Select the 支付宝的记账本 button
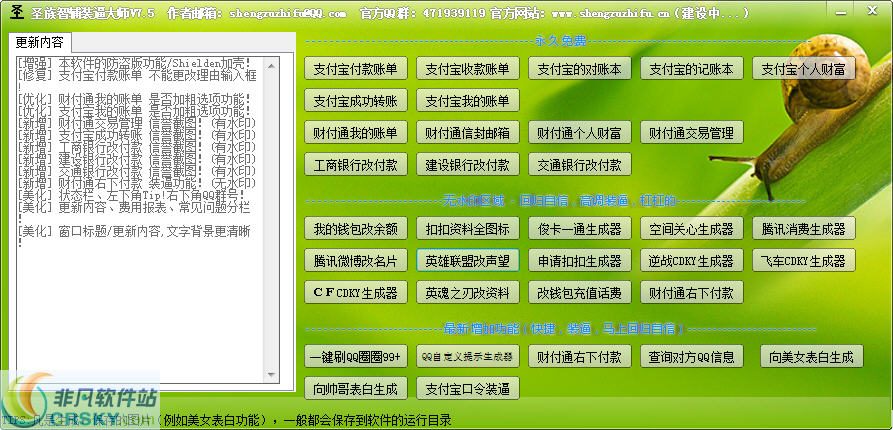The width and height of the screenshot is (893, 430). click(692, 69)
